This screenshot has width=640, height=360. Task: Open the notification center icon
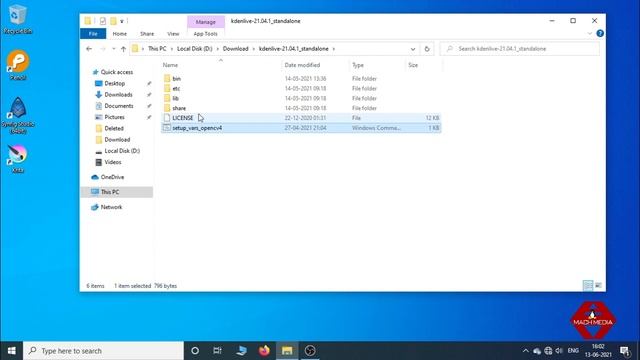tap(624, 351)
